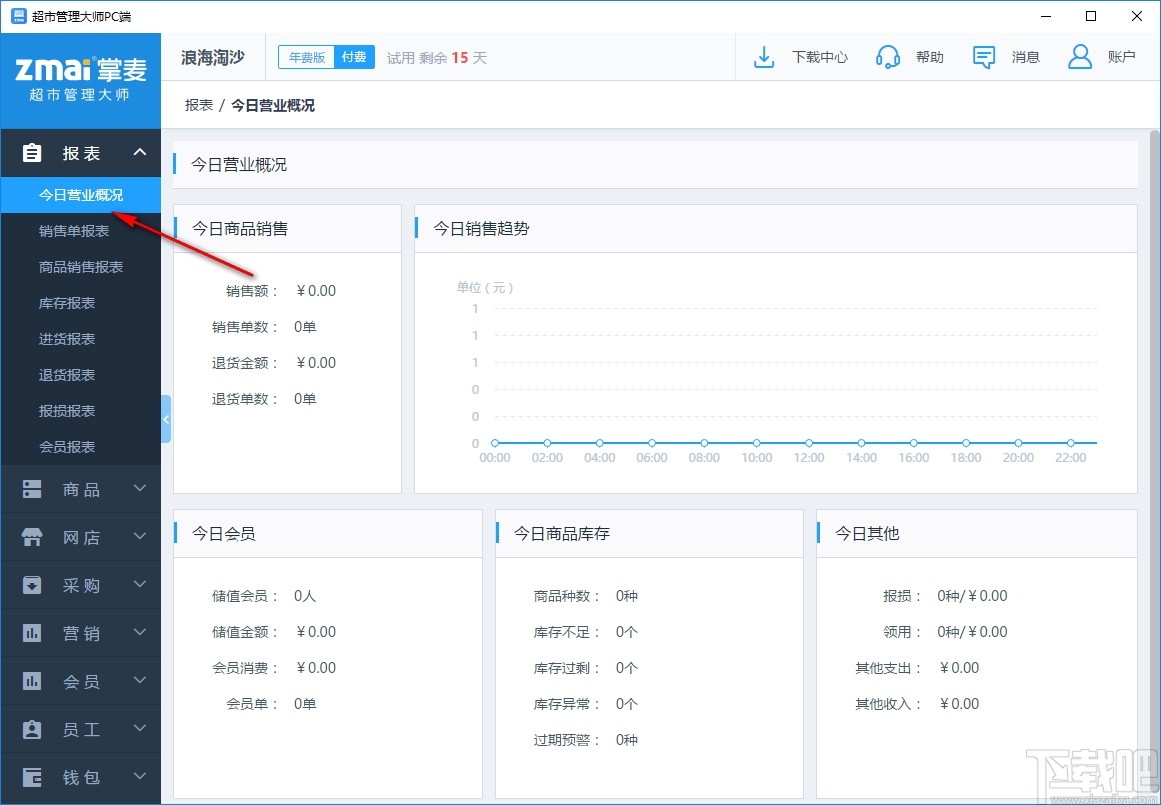This screenshot has height=805, width=1161.
Task: Click the 下载中心 label
Action: 820,57
